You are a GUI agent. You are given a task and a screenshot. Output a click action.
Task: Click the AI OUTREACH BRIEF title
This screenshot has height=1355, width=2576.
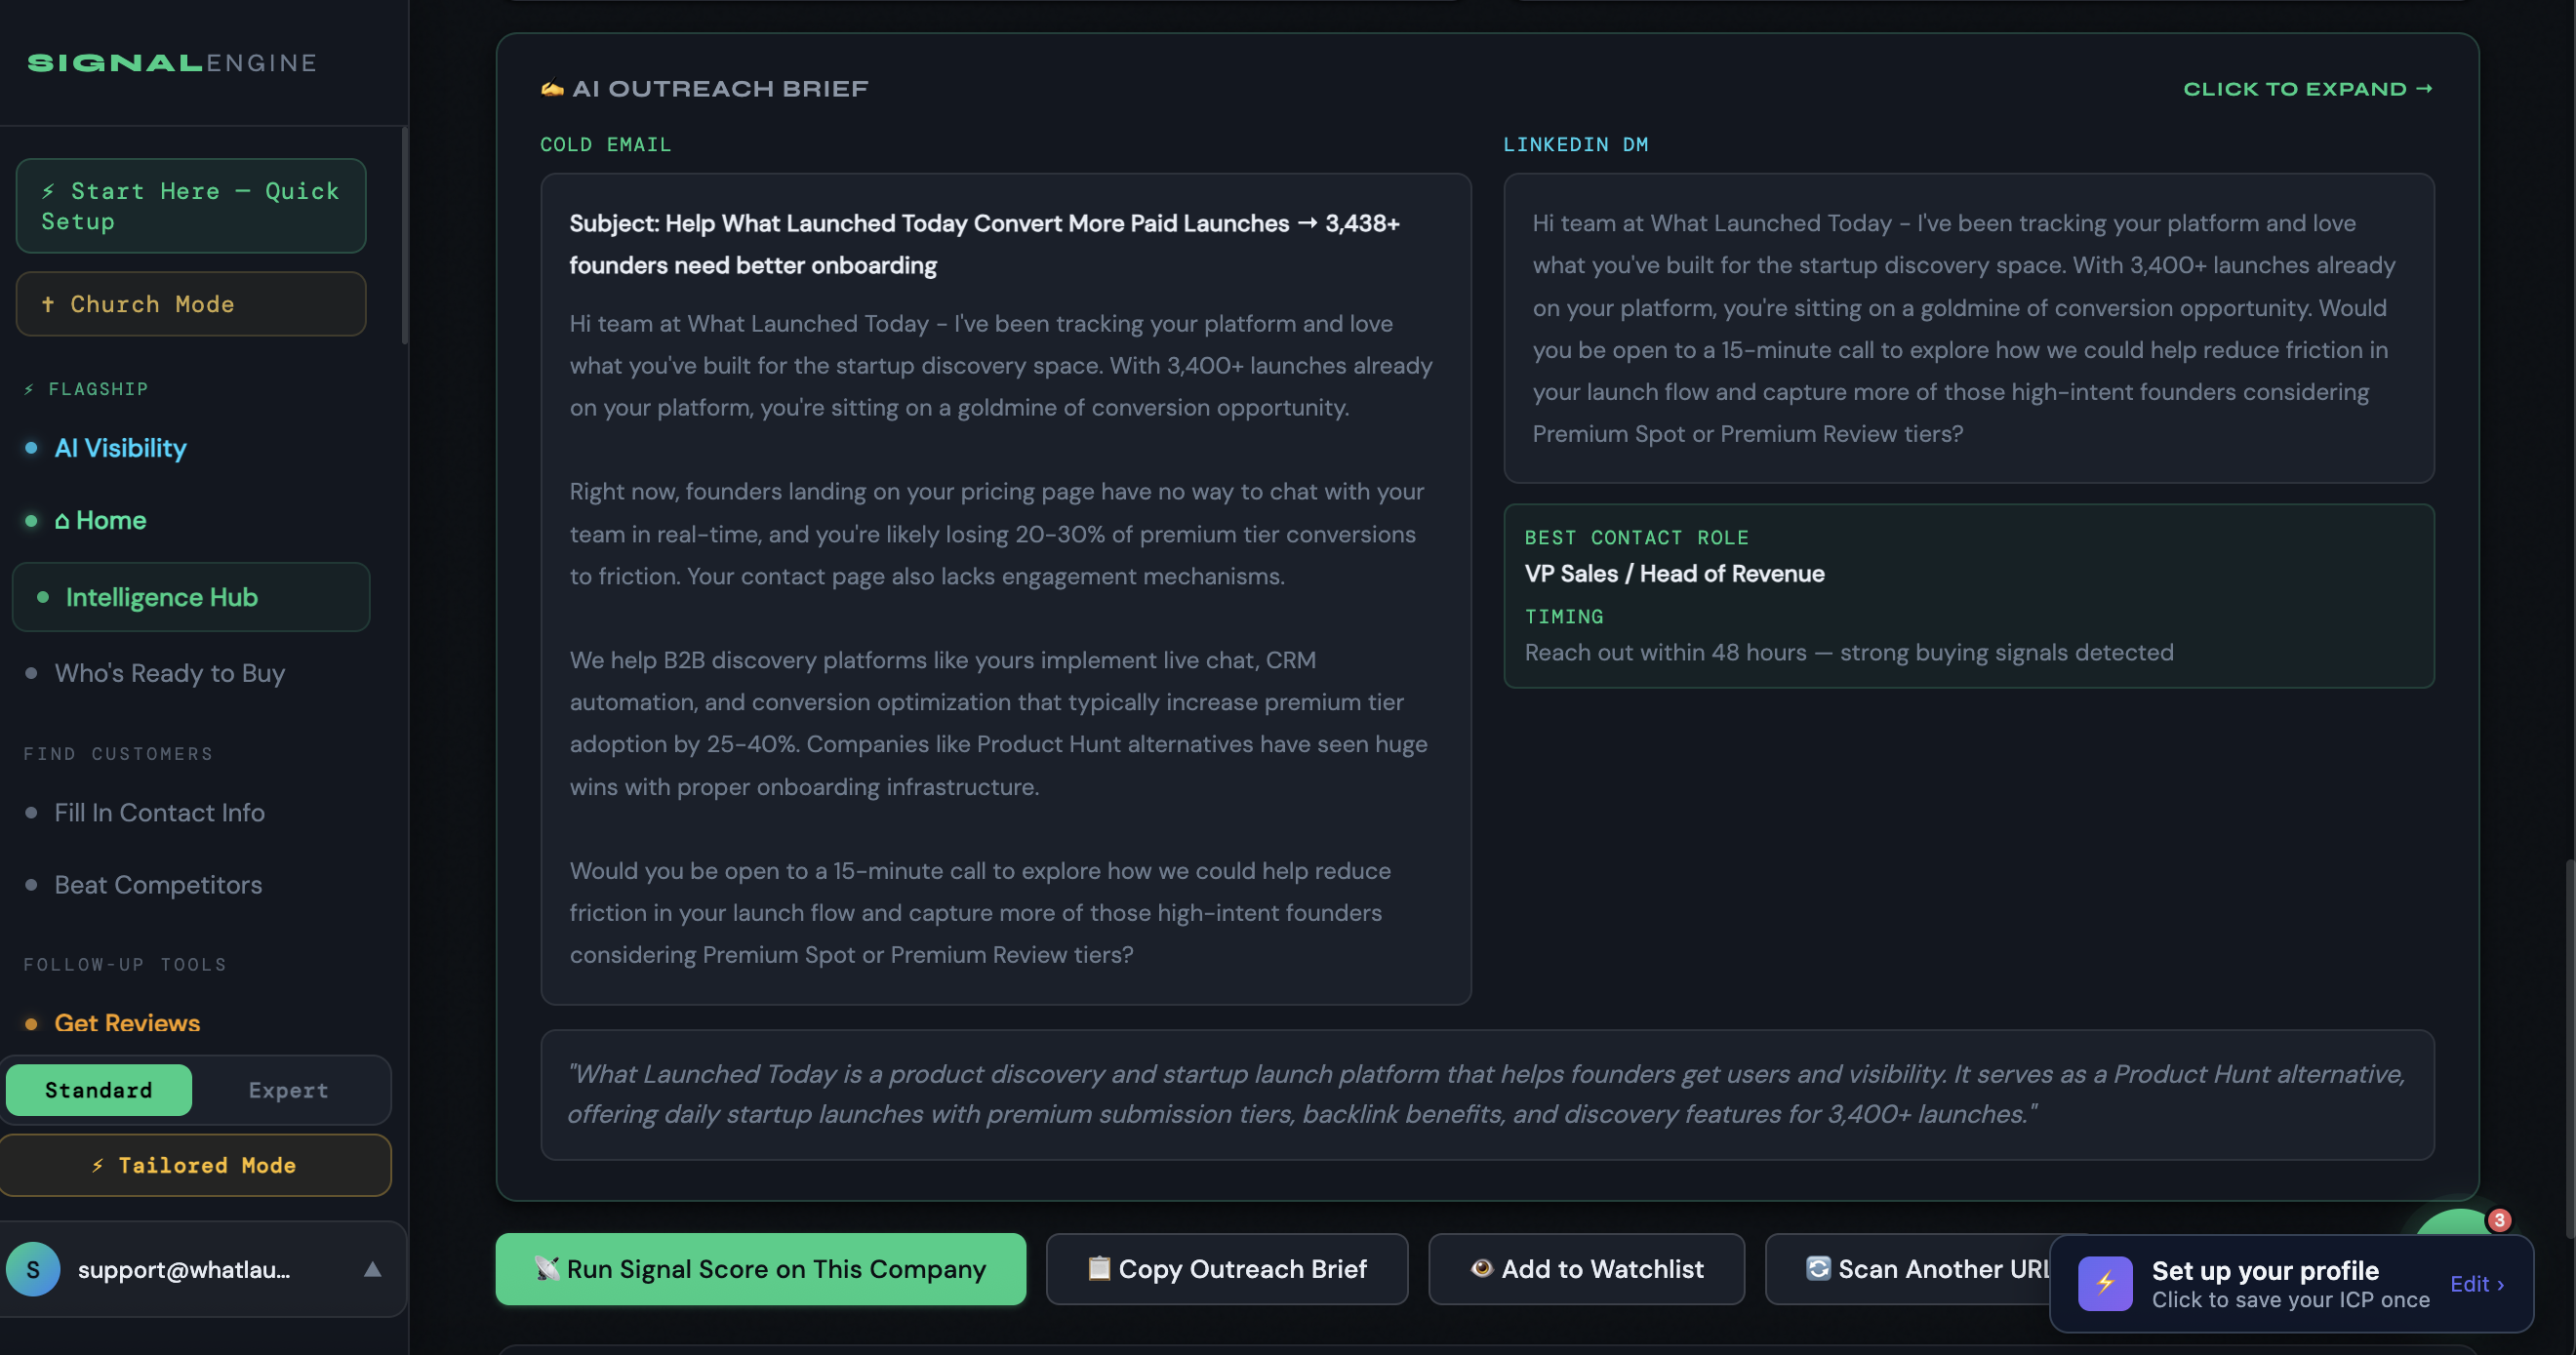point(720,89)
